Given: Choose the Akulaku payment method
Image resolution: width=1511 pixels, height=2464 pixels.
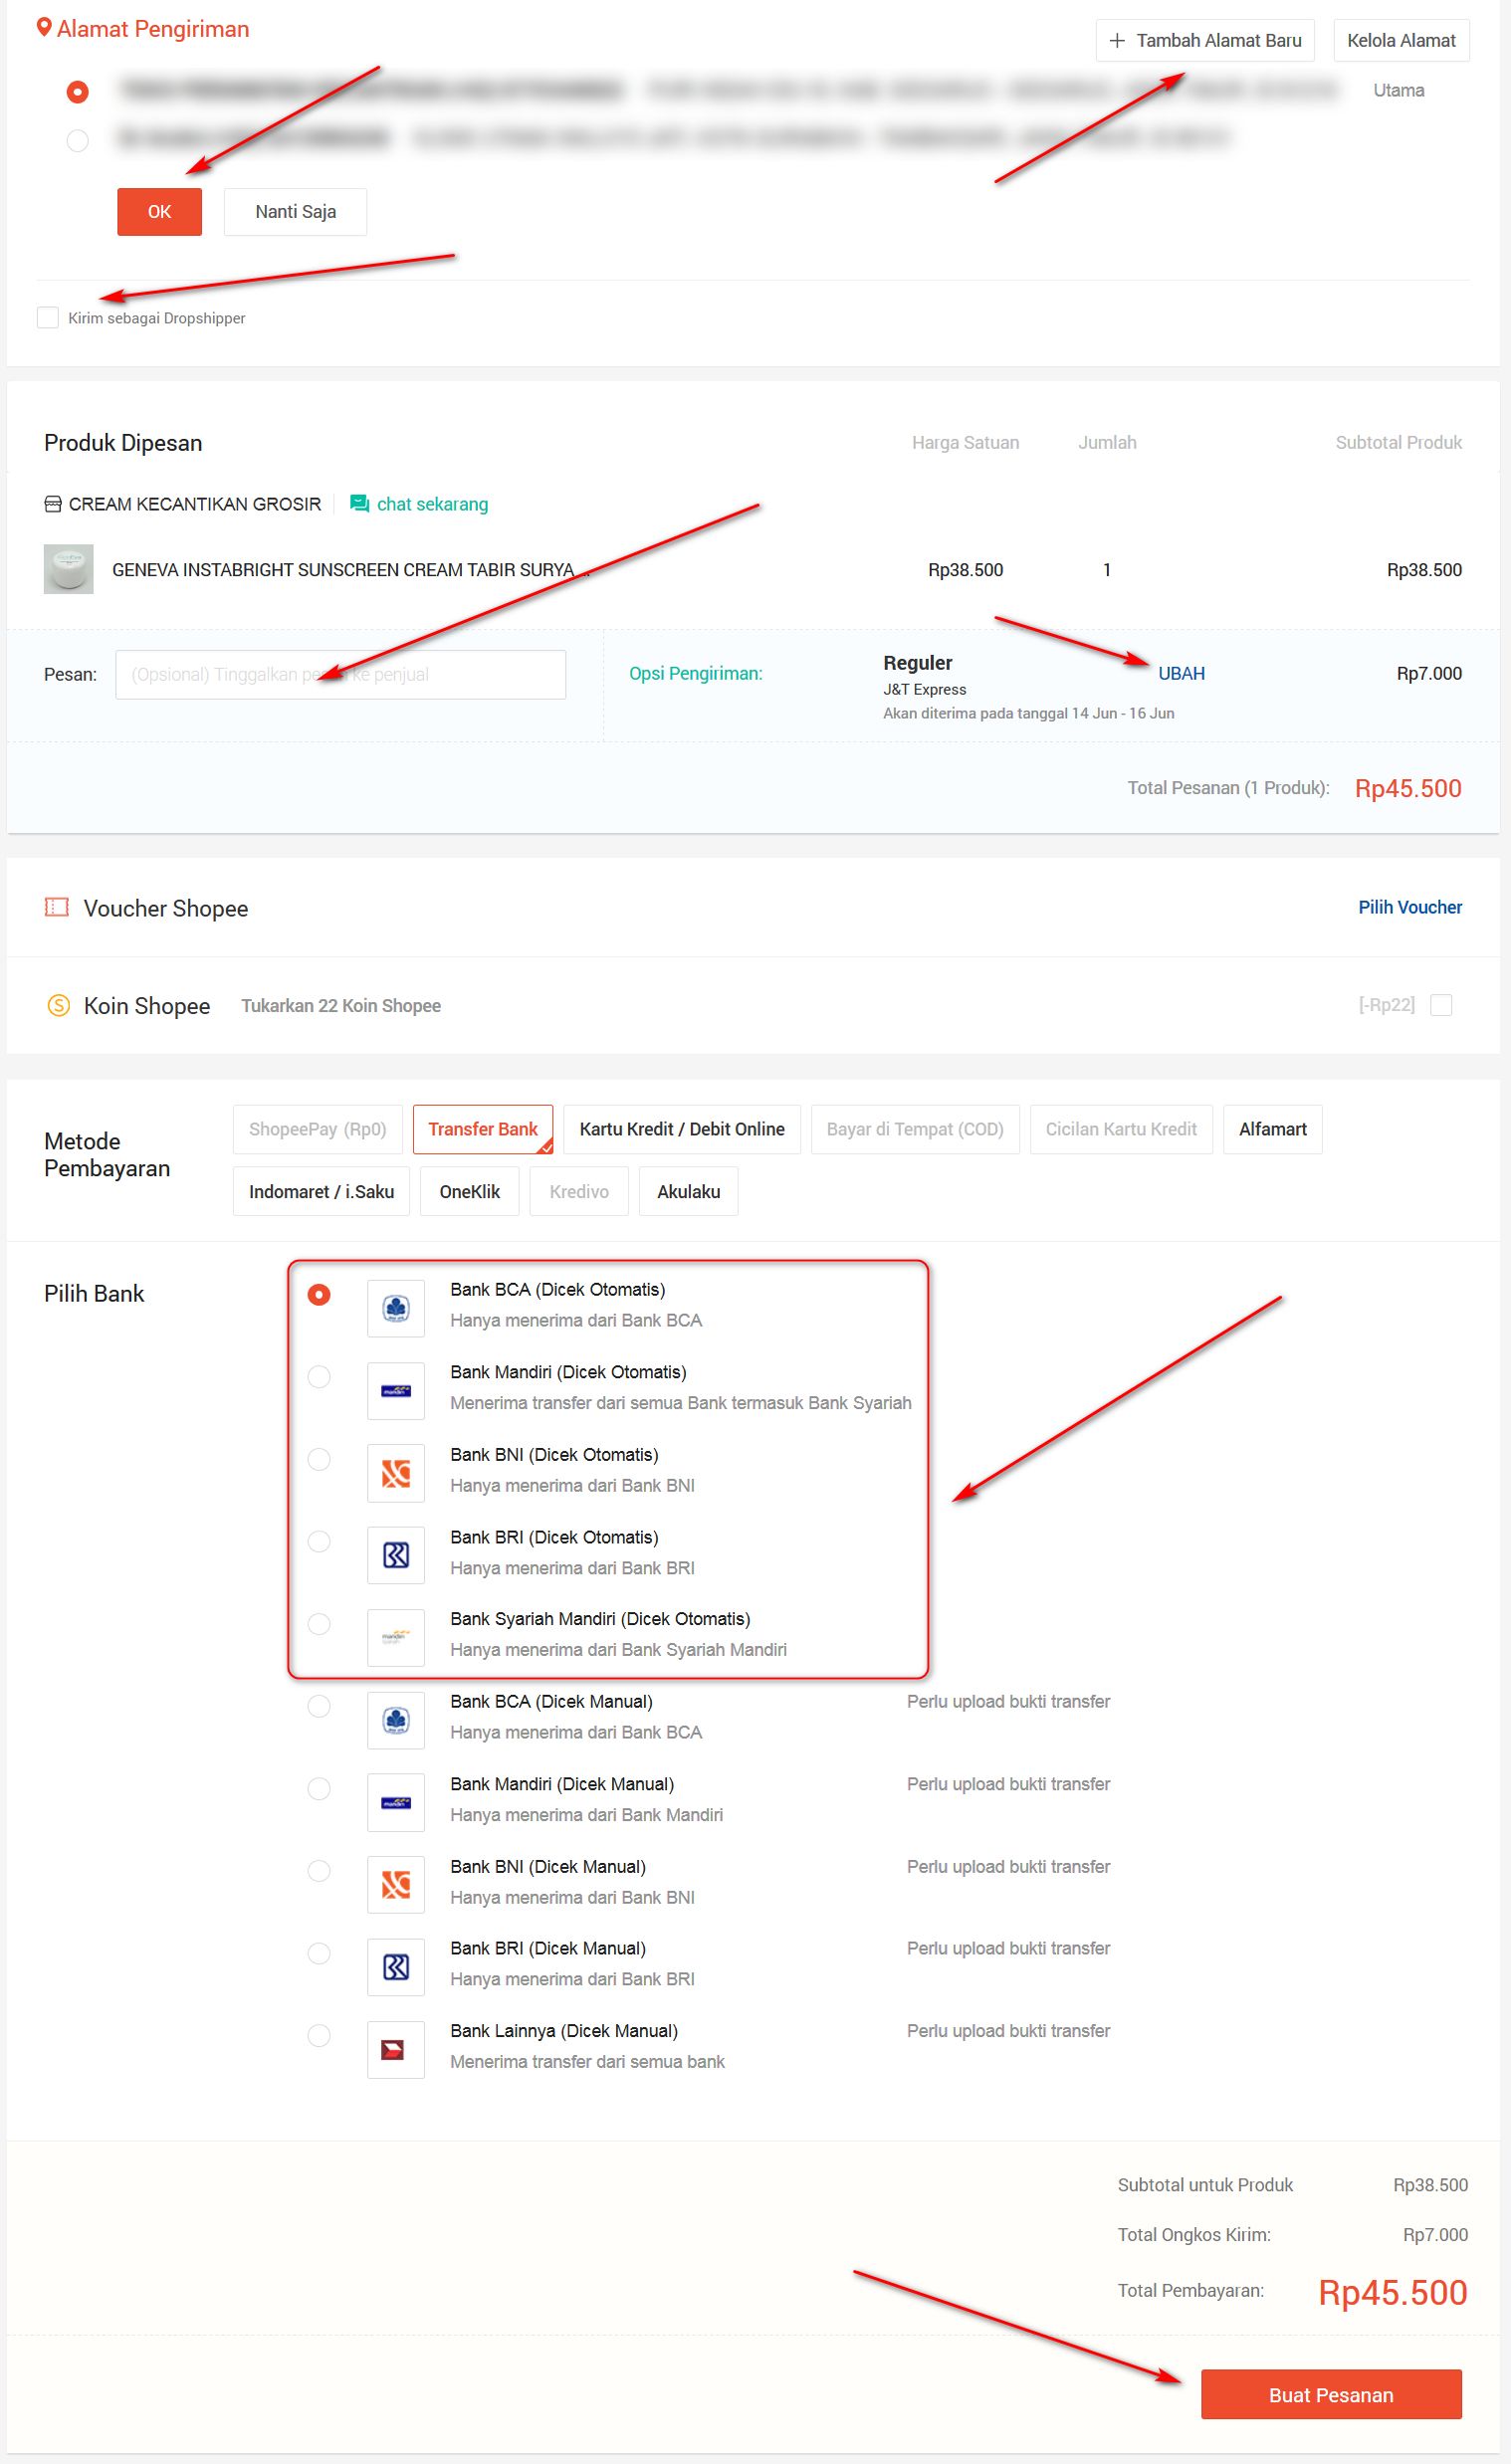Looking at the screenshot, I should point(689,1191).
